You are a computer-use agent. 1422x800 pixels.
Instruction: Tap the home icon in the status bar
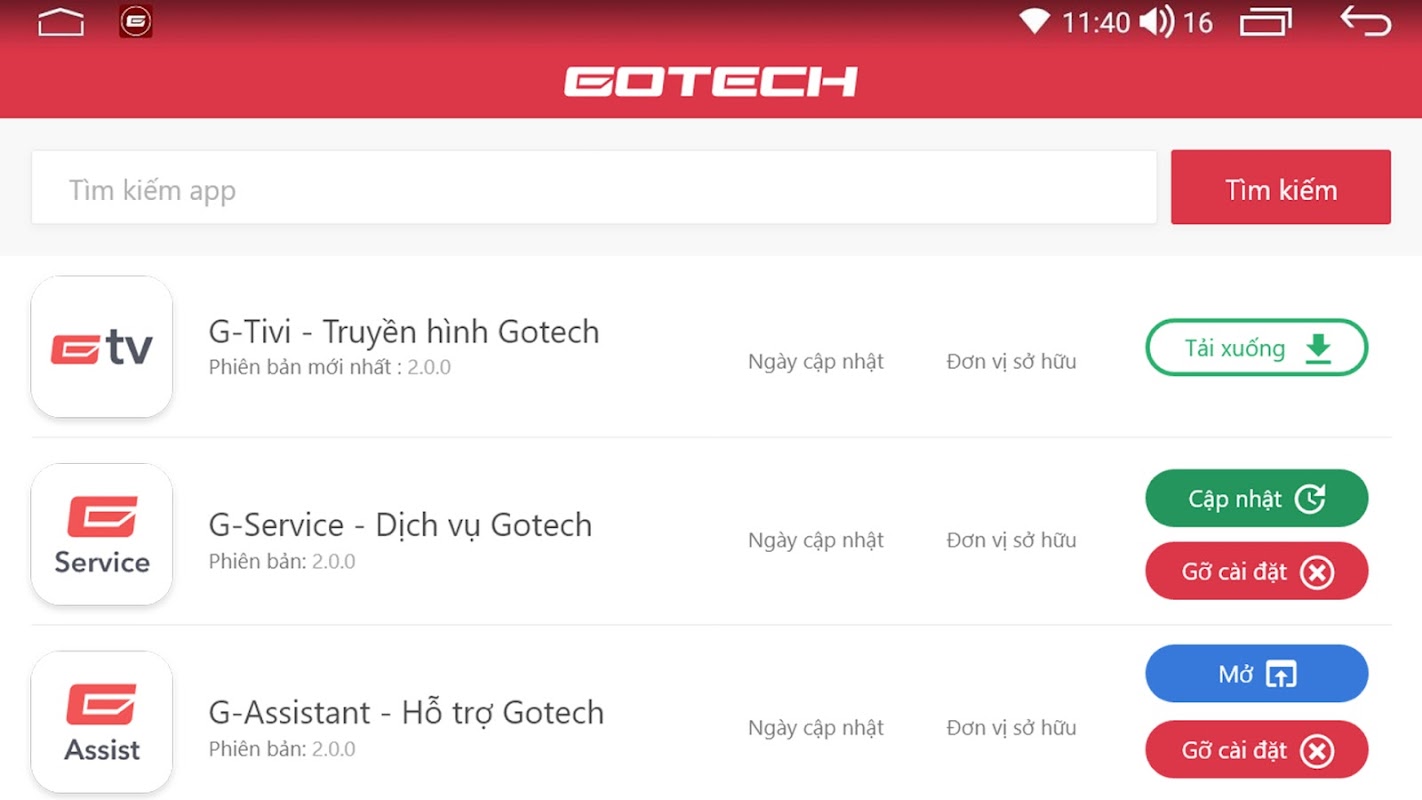pos(61,21)
